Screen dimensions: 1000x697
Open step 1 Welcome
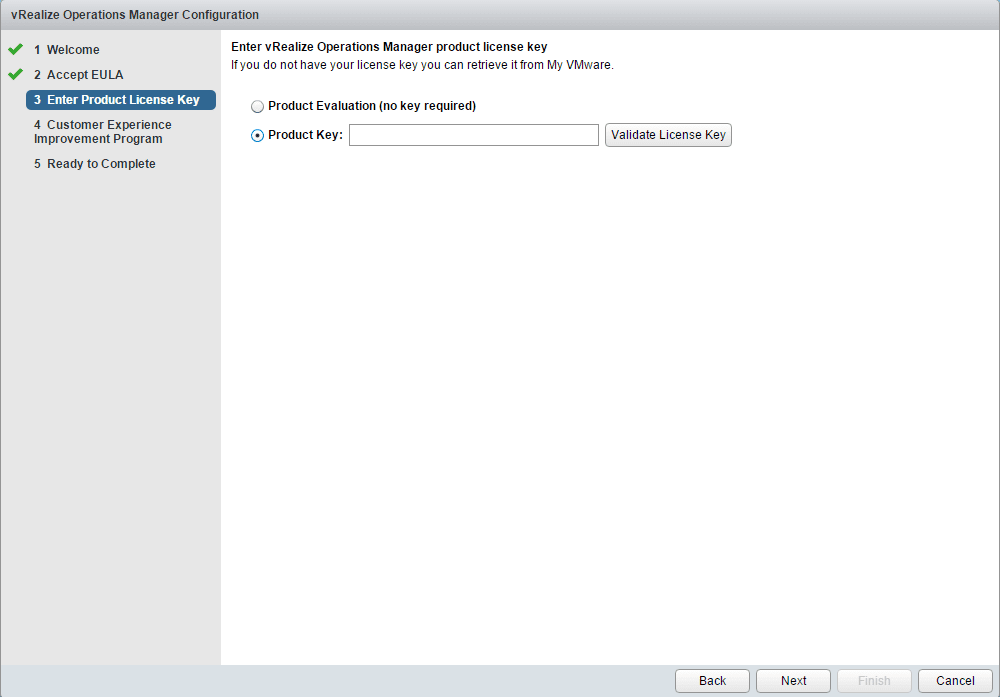[67, 50]
